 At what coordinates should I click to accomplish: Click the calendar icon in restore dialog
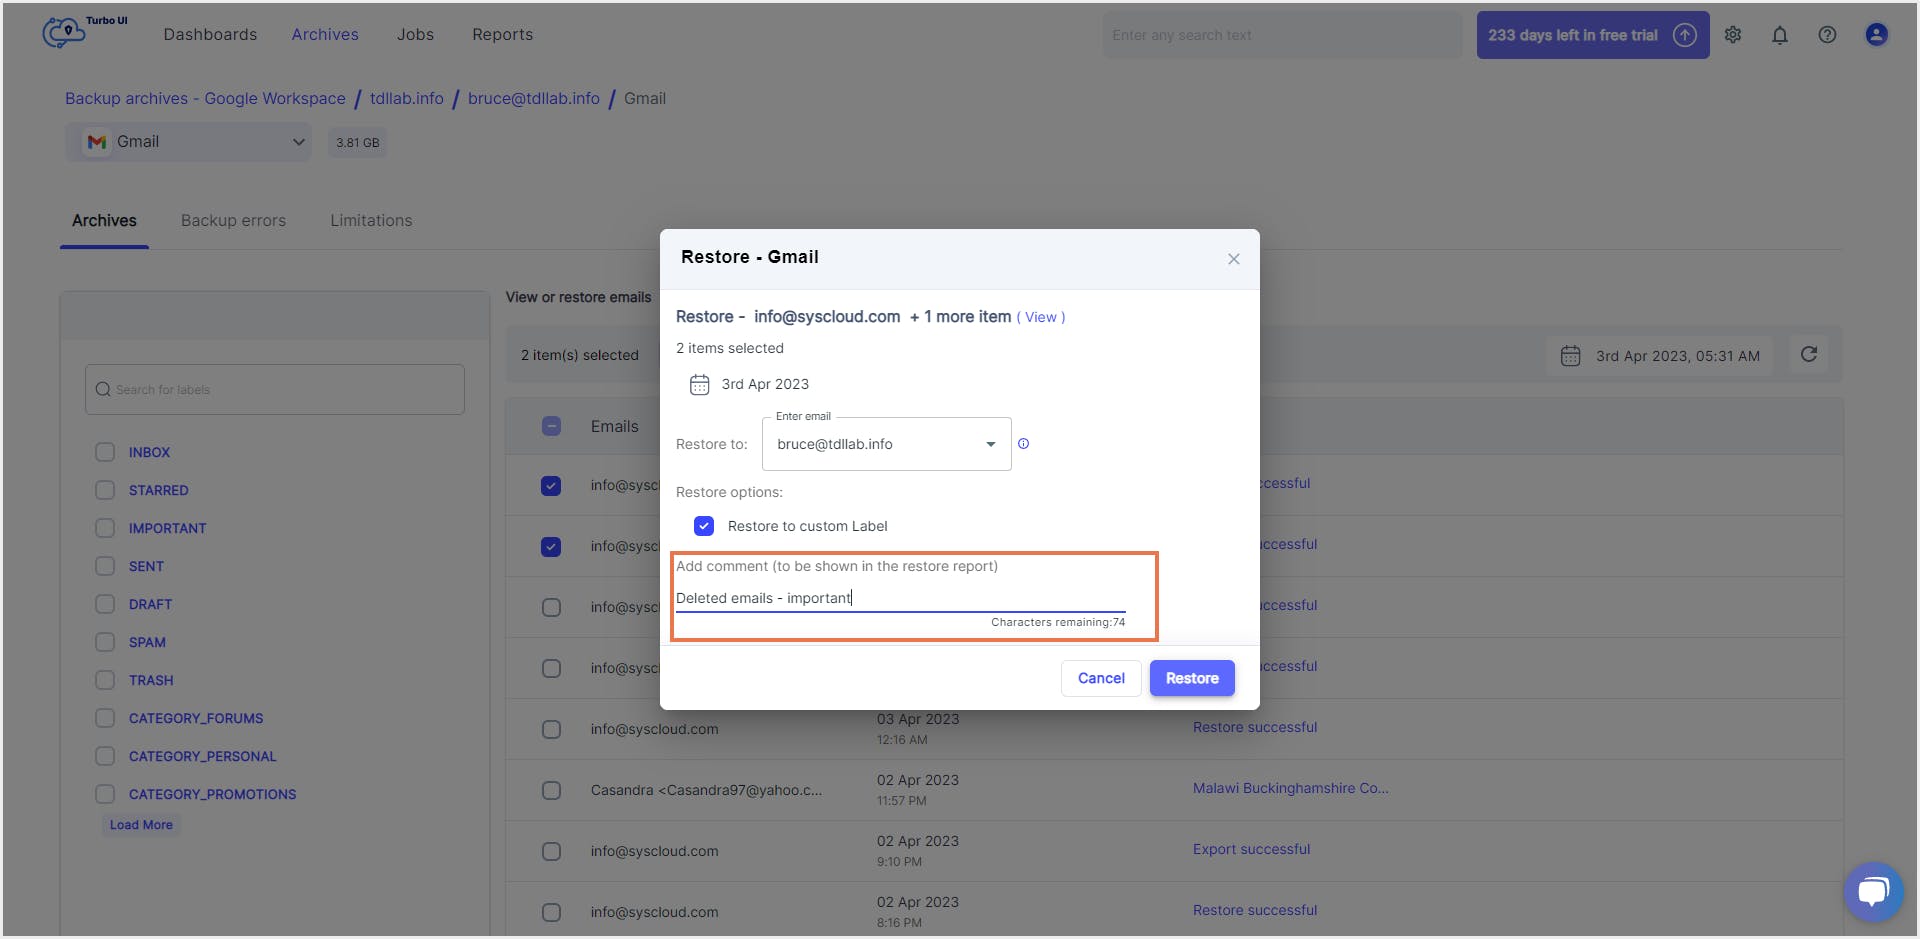699,384
